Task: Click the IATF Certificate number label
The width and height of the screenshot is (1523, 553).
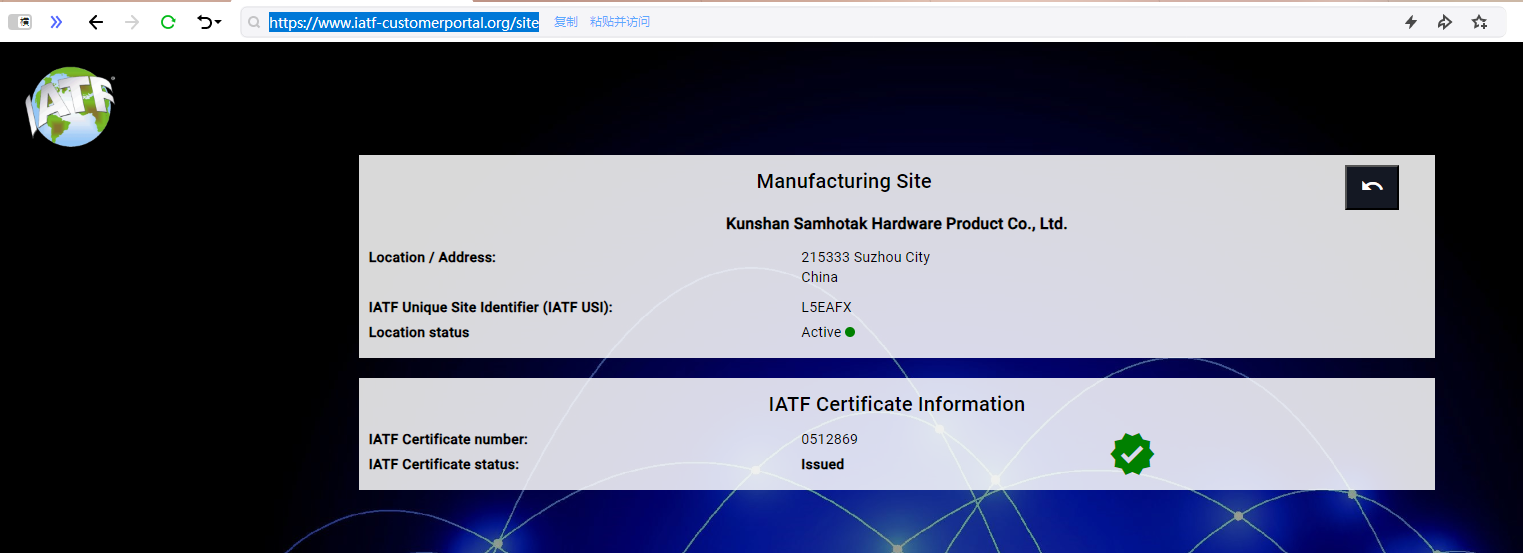Action: pyautogui.click(x=448, y=439)
